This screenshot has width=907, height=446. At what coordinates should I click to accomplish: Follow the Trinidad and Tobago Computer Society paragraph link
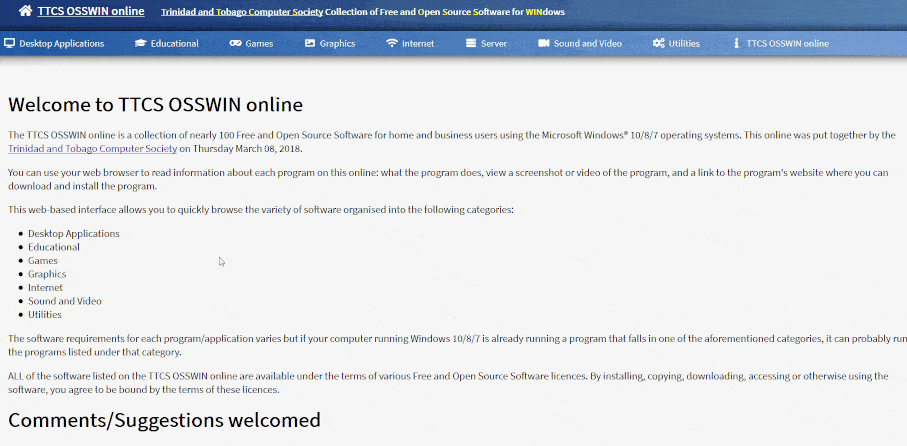point(93,149)
